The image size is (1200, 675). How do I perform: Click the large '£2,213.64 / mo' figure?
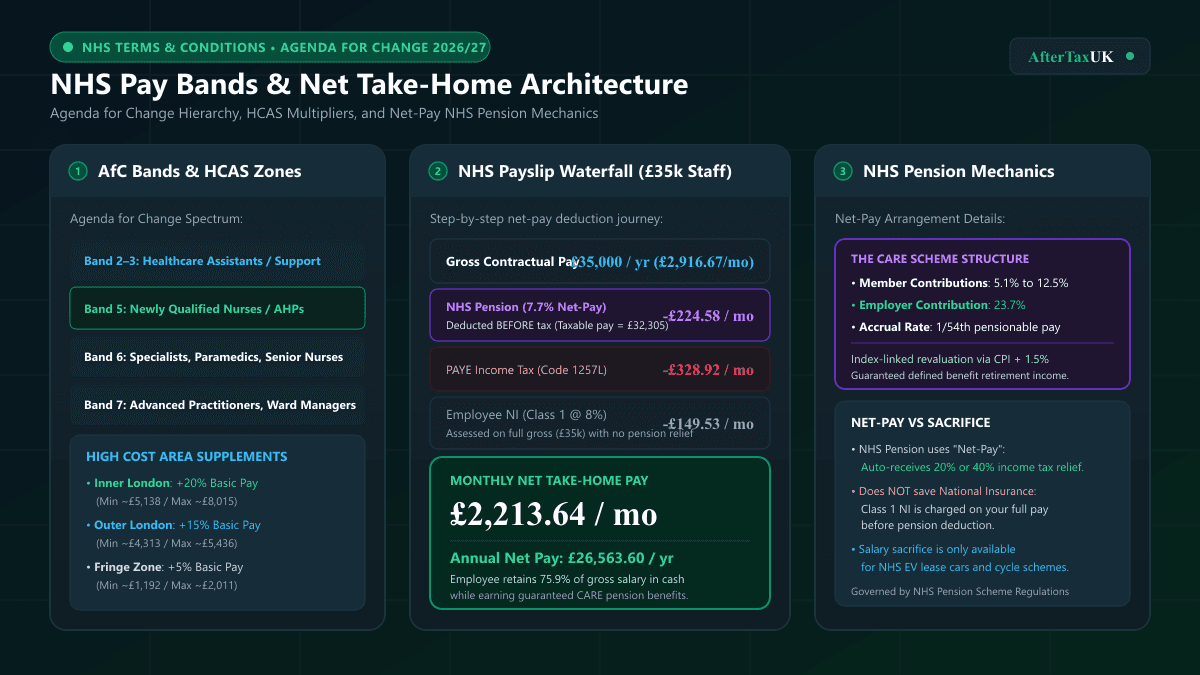[x=554, y=514]
